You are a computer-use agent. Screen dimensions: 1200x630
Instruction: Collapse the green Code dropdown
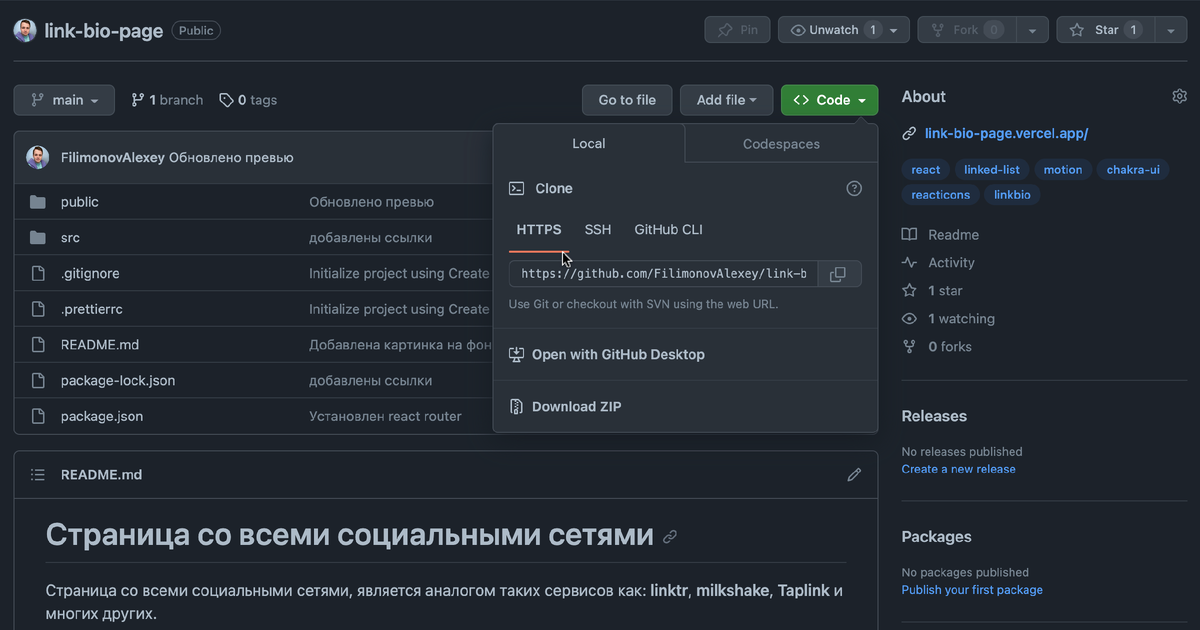pos(830,100)
